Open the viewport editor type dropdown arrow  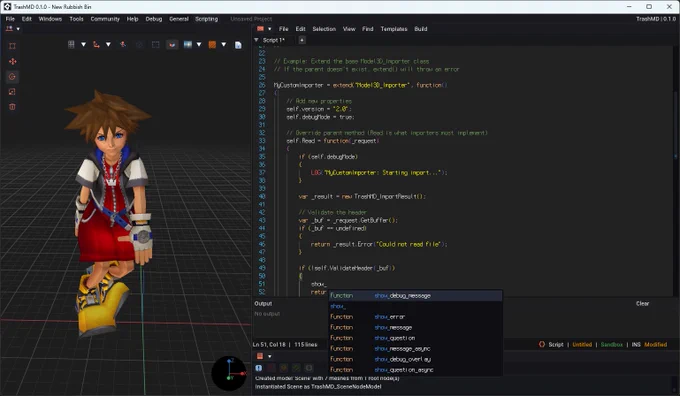(18, 29)
